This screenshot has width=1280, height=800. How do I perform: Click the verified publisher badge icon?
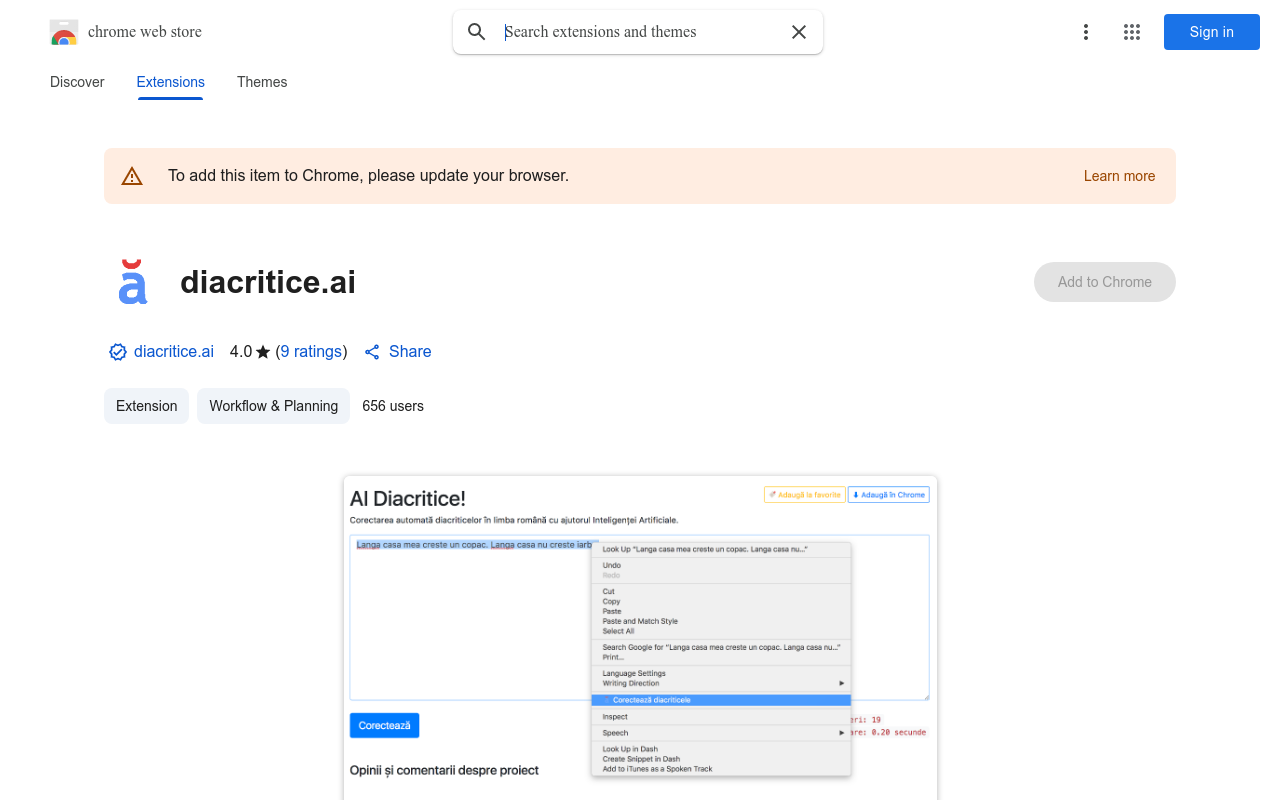pyautogui.click(x=117, y=351)
